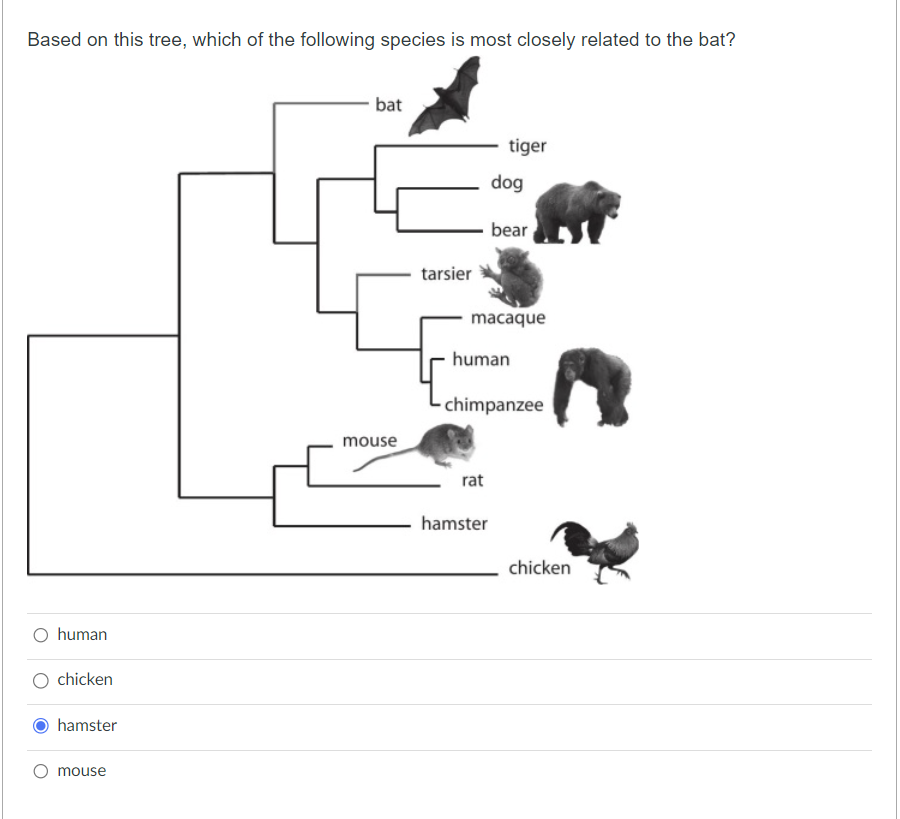Click the hamster branch label
Screen dimensions: 900x819
pyautogui.click(x=454, y=523)
